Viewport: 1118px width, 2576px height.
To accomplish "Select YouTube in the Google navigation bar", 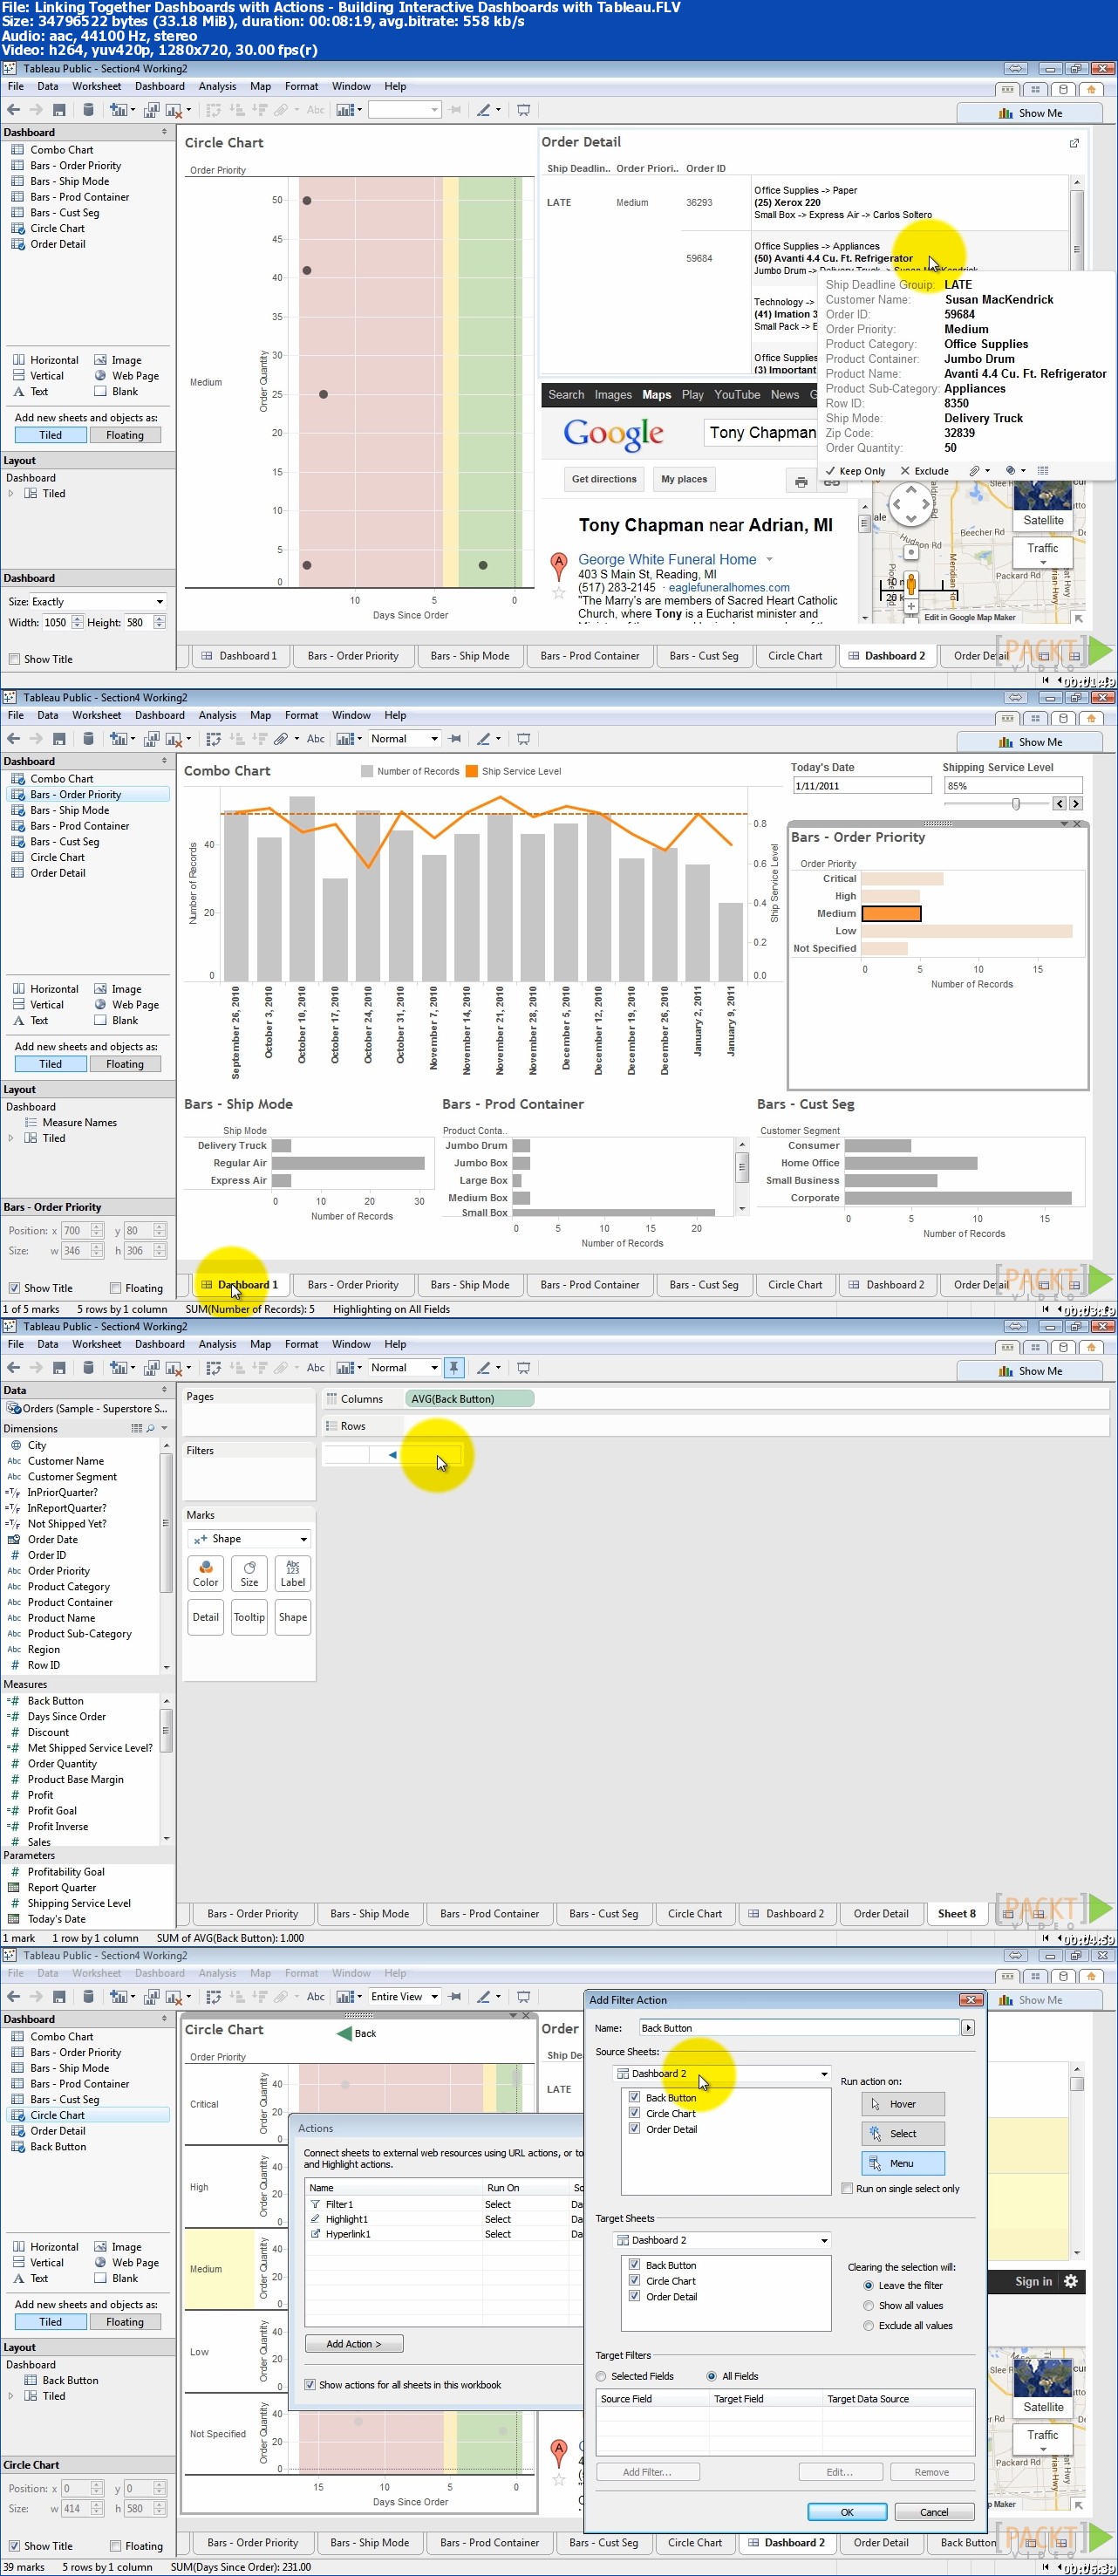I will point(737,395).
